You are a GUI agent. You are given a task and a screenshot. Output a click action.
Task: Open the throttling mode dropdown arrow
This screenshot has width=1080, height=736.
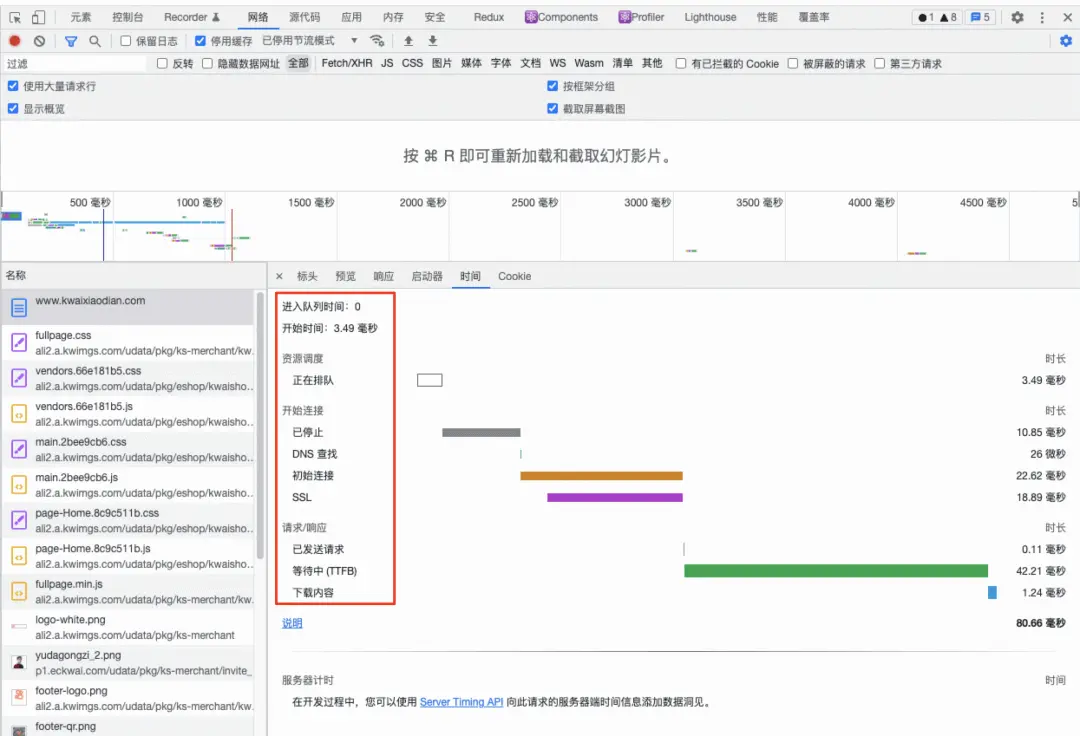click(x=354, y=41)
